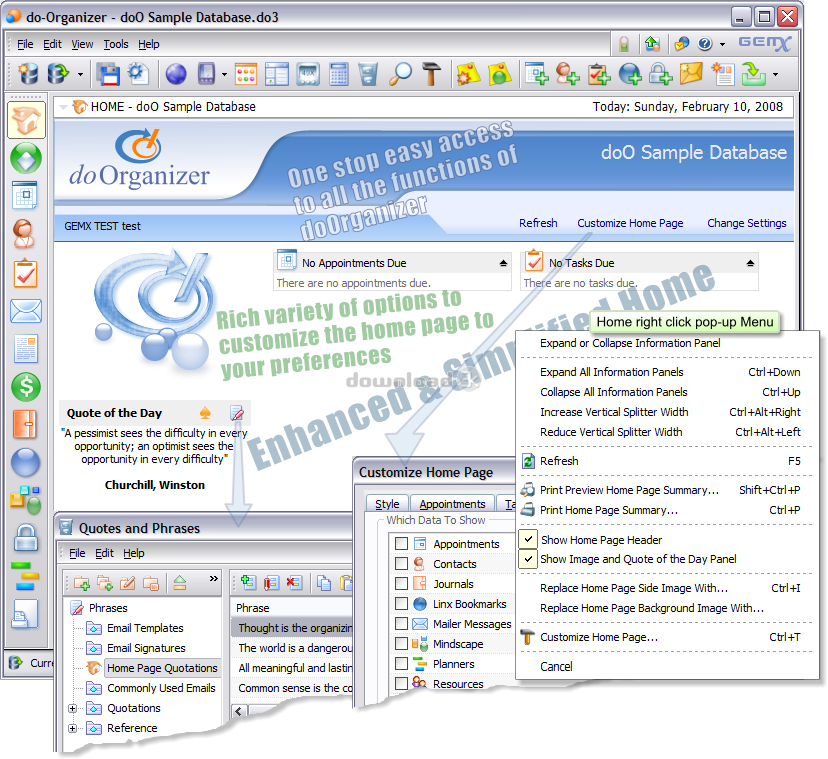Open the Mailer envelope sidebar icon
Viewport: 828px width, 759px height.
click(x=25, y=311)
